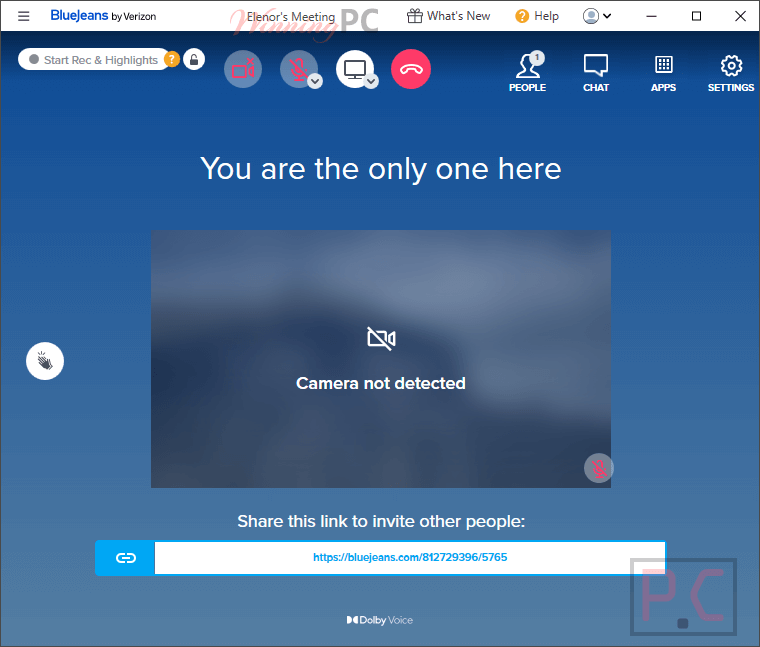Expand screen share options arrow

click(371, 81)
